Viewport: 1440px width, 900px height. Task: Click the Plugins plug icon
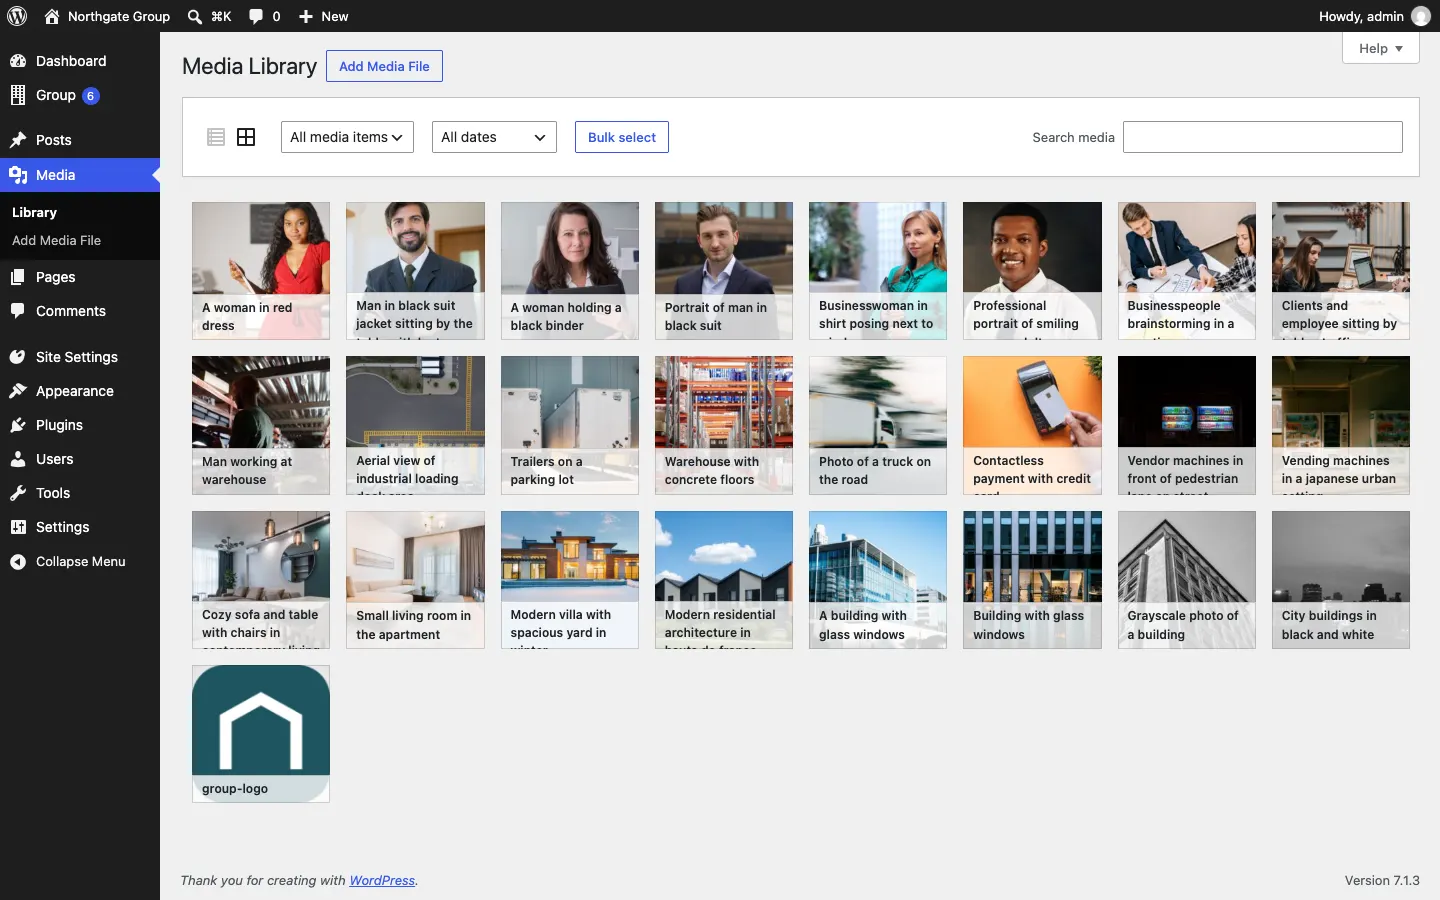click(18, 425)
